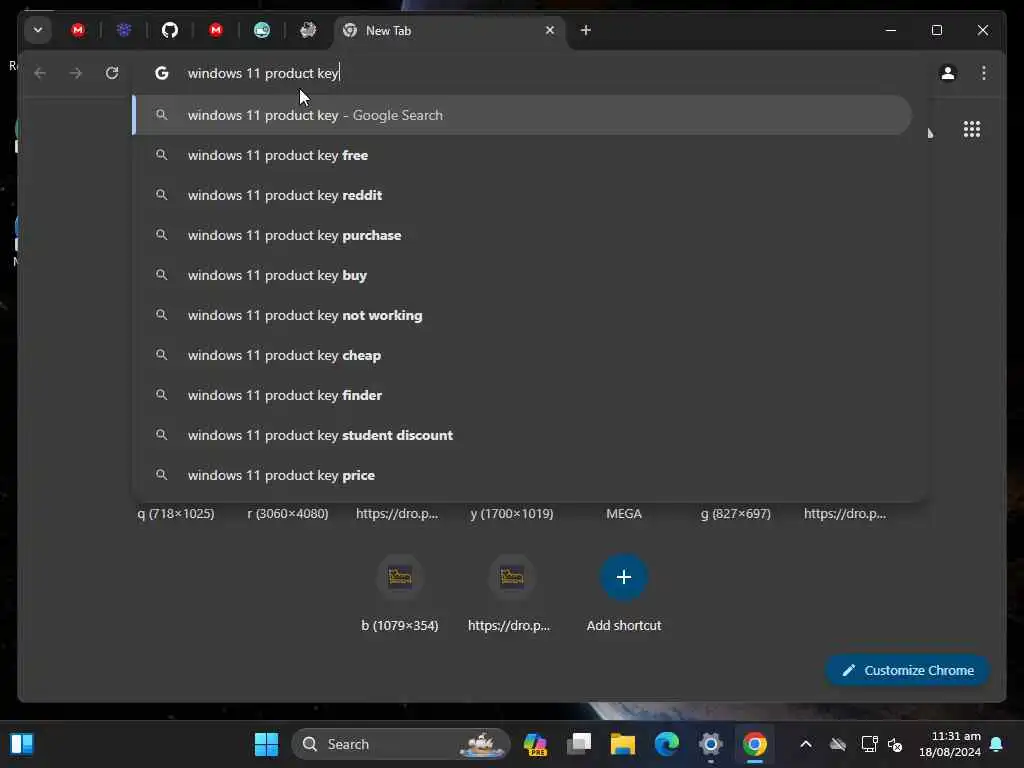Image resolution: width=1024 pixels, height=768 pixels.
Task: Click the muted volume tray icon
Action: coord(895,744)
